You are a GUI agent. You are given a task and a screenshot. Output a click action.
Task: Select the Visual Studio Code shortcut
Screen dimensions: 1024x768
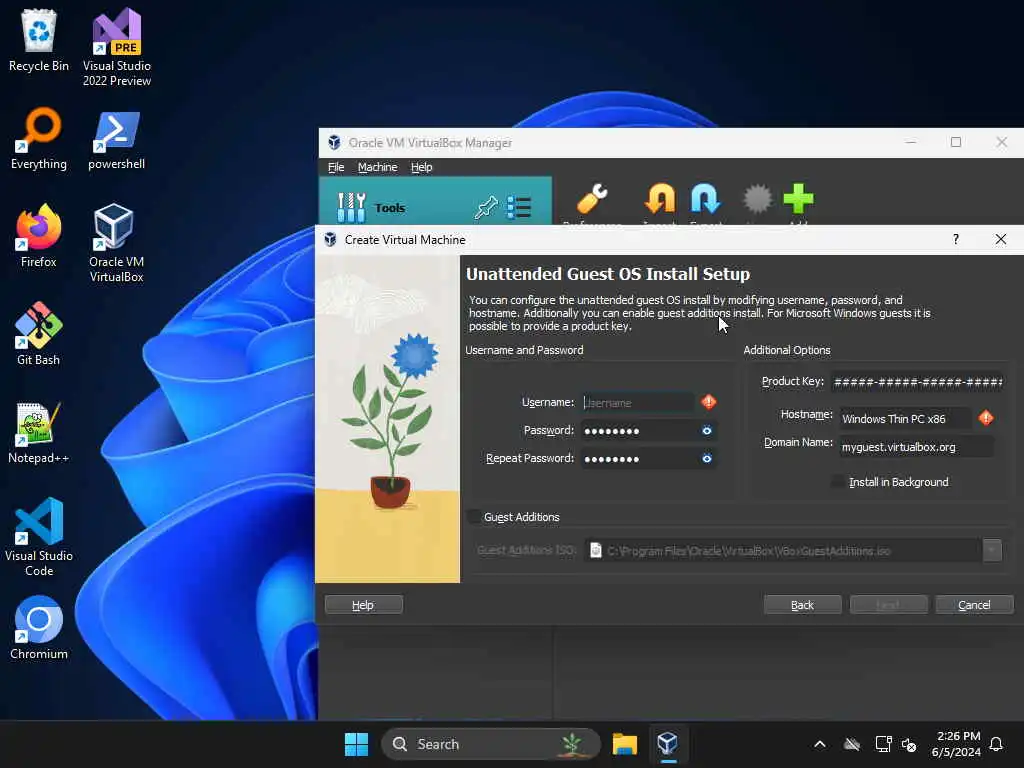click(x=39, y=537)
